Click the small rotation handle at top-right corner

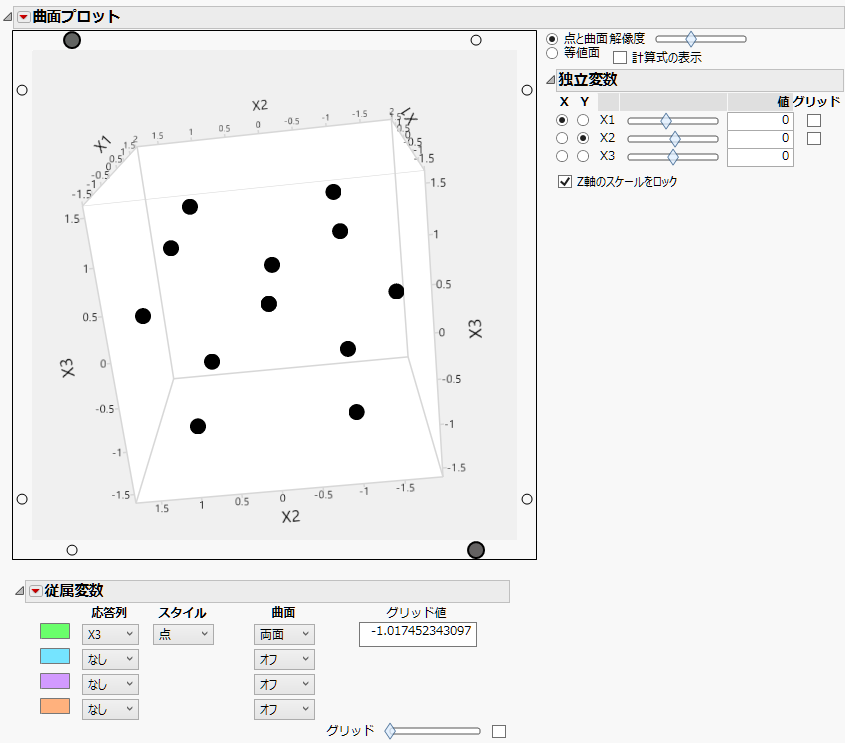(476, 40)
